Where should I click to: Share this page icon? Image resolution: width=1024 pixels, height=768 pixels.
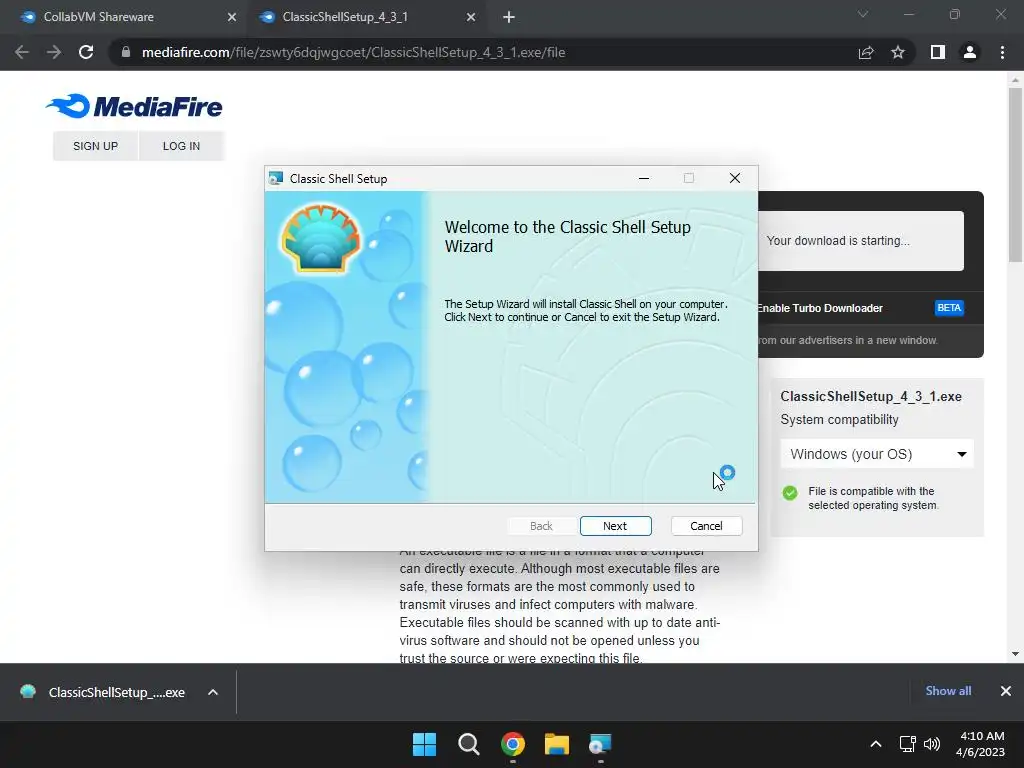point(866,52)
